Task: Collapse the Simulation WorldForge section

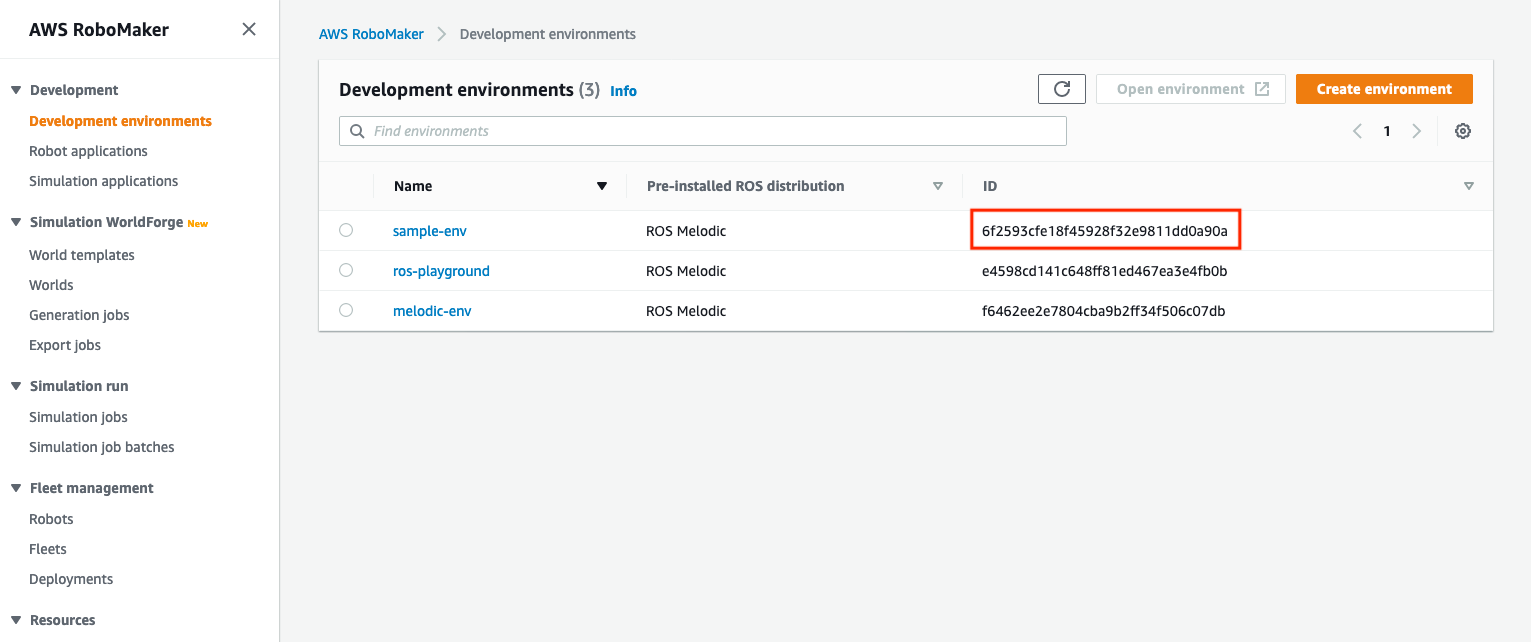Action: (16, 222)
